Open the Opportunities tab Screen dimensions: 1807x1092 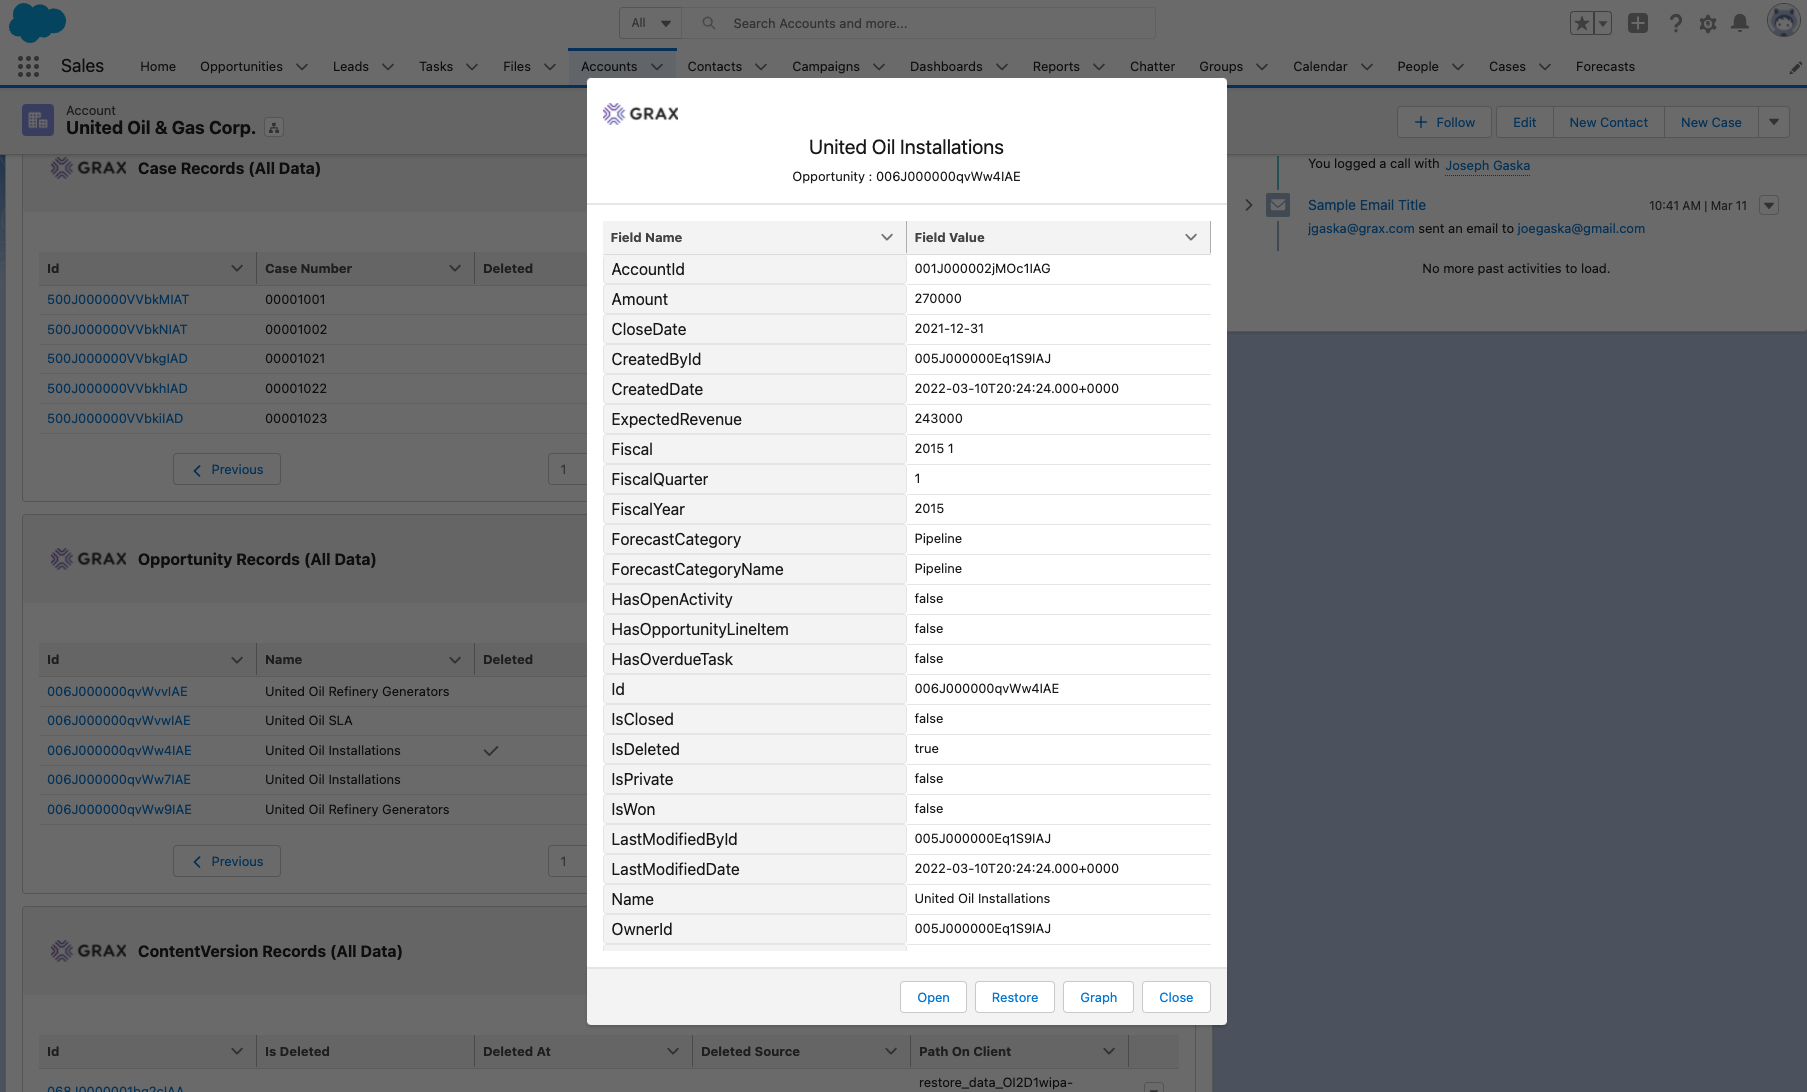(x=241, y=67)
